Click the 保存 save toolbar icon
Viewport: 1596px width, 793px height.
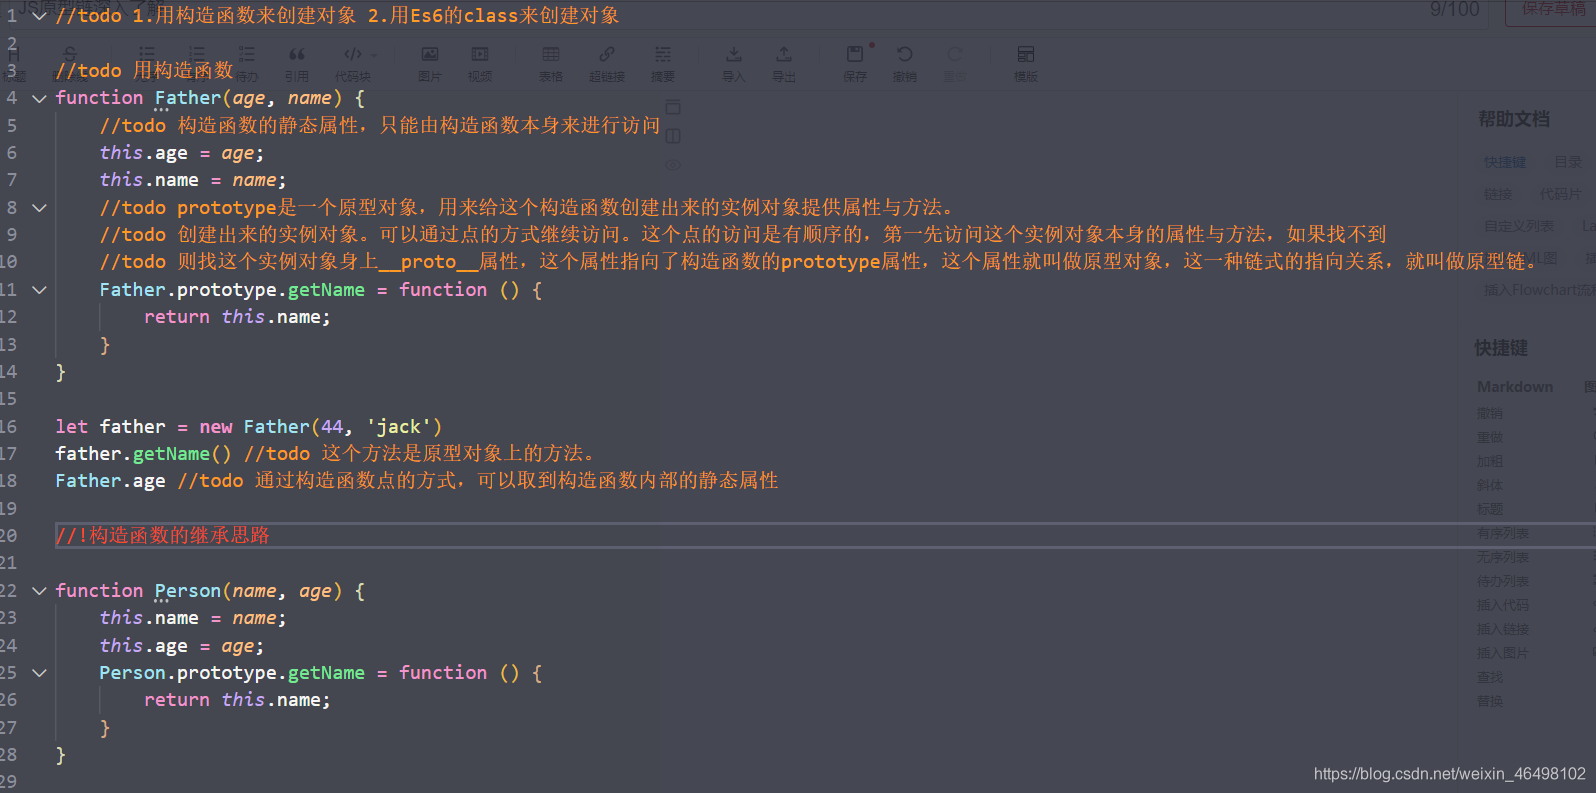[855, 54]
